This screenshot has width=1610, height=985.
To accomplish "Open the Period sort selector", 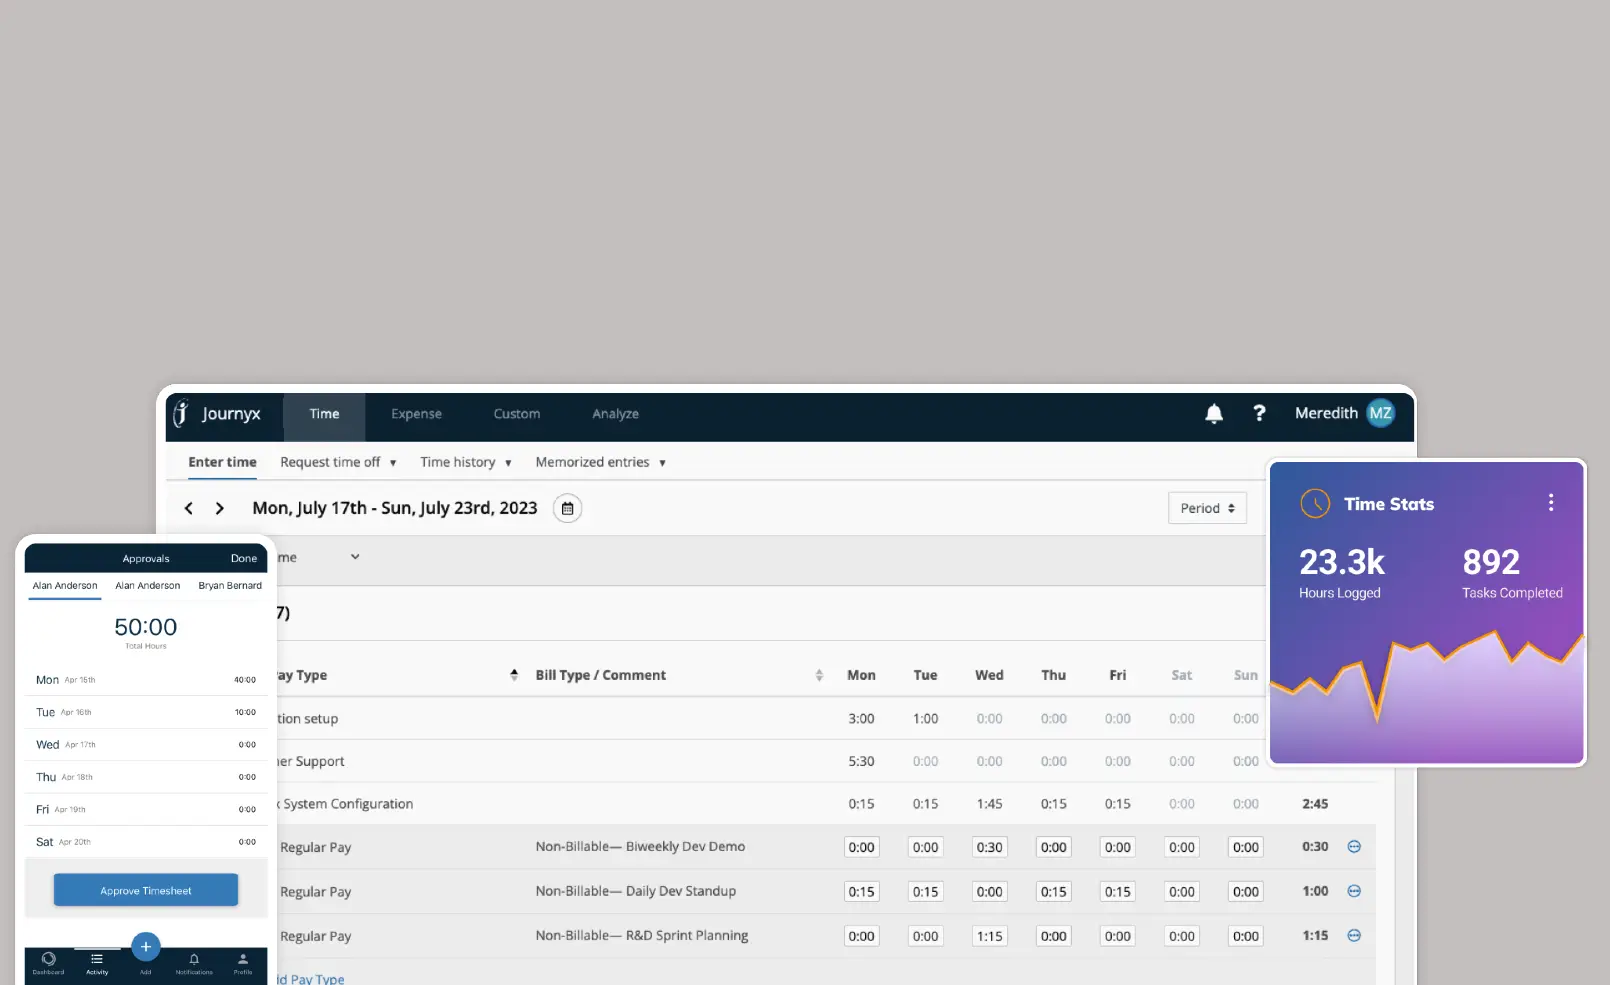I will 1207,508.
